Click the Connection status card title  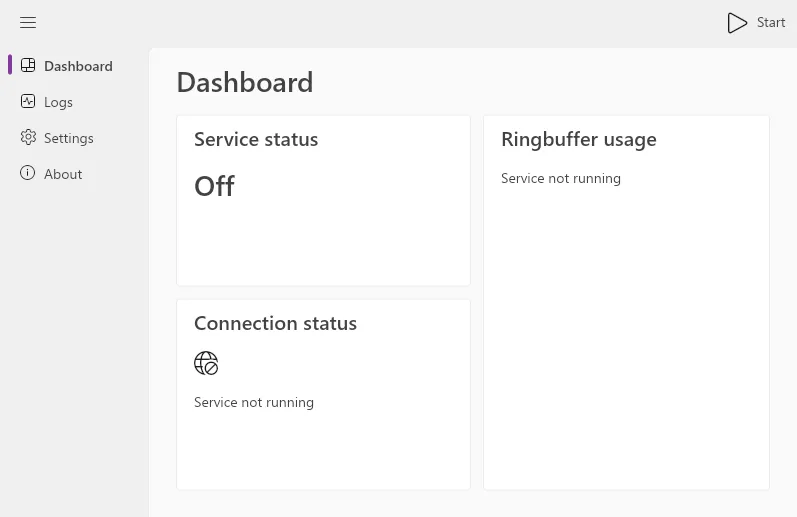tap(275, 323)
